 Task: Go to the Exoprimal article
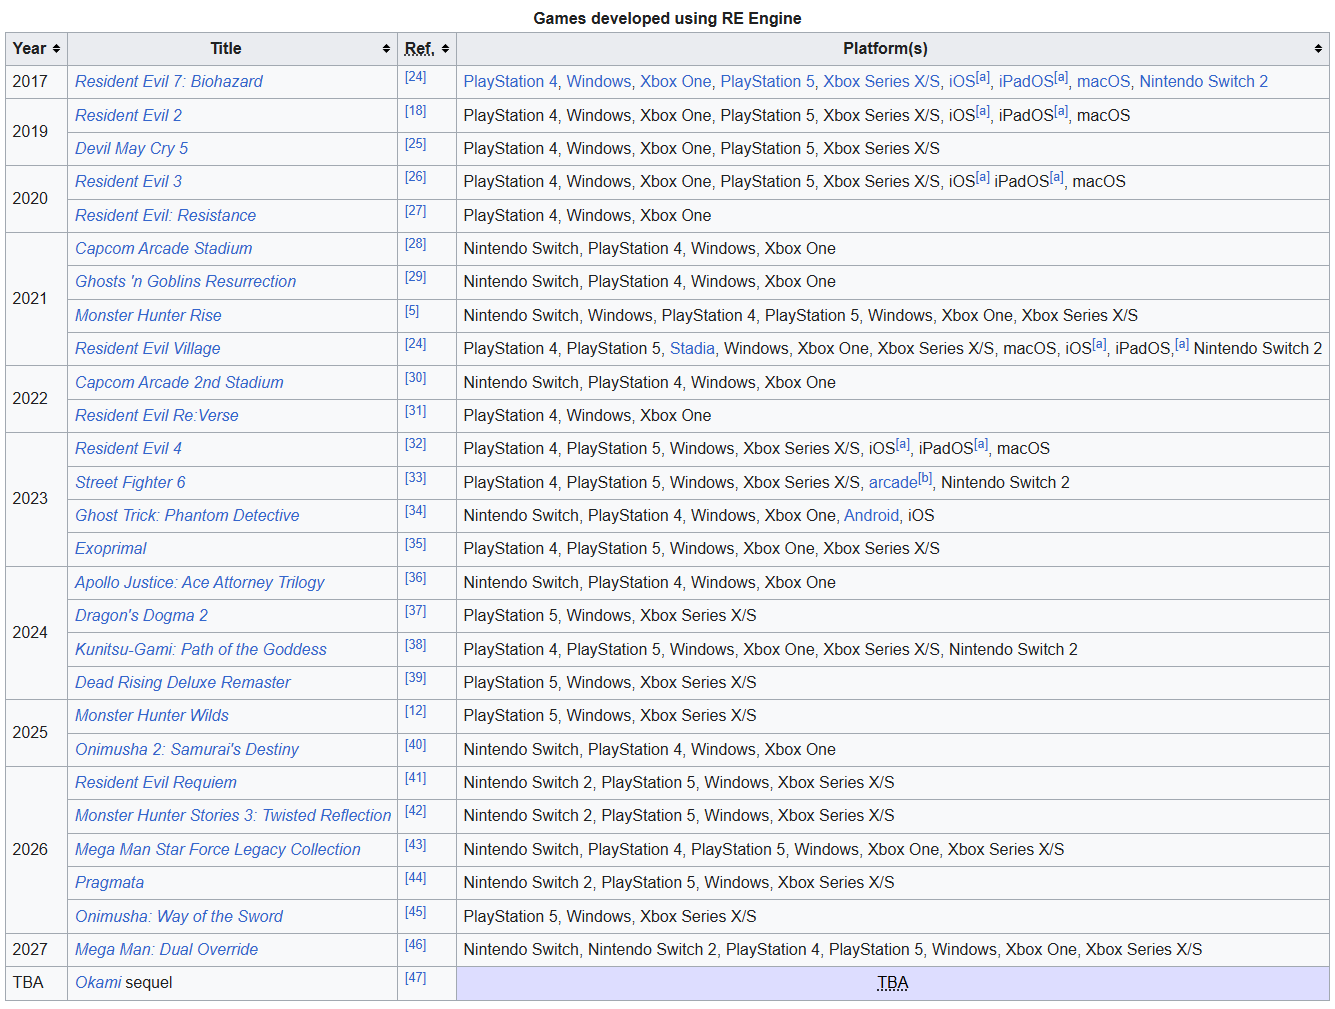click(x=110, y=549)
